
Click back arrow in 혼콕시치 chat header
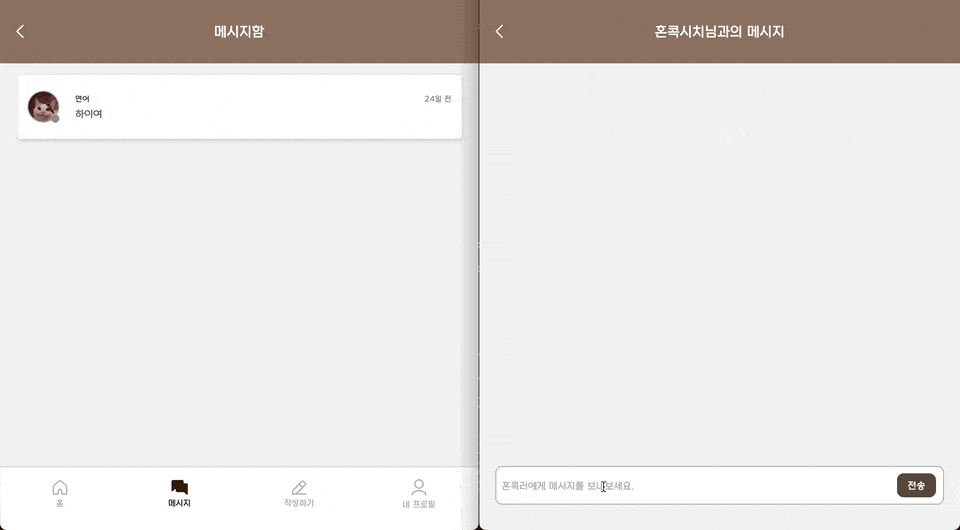coord(499,32)
